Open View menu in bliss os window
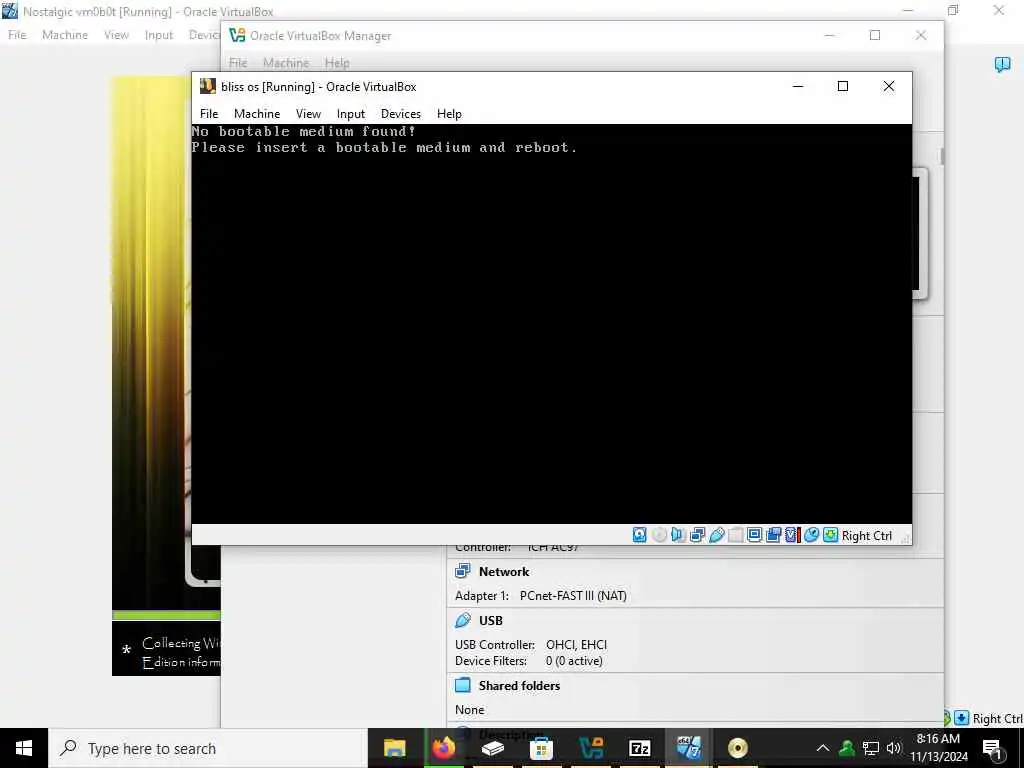 [308, 114]
